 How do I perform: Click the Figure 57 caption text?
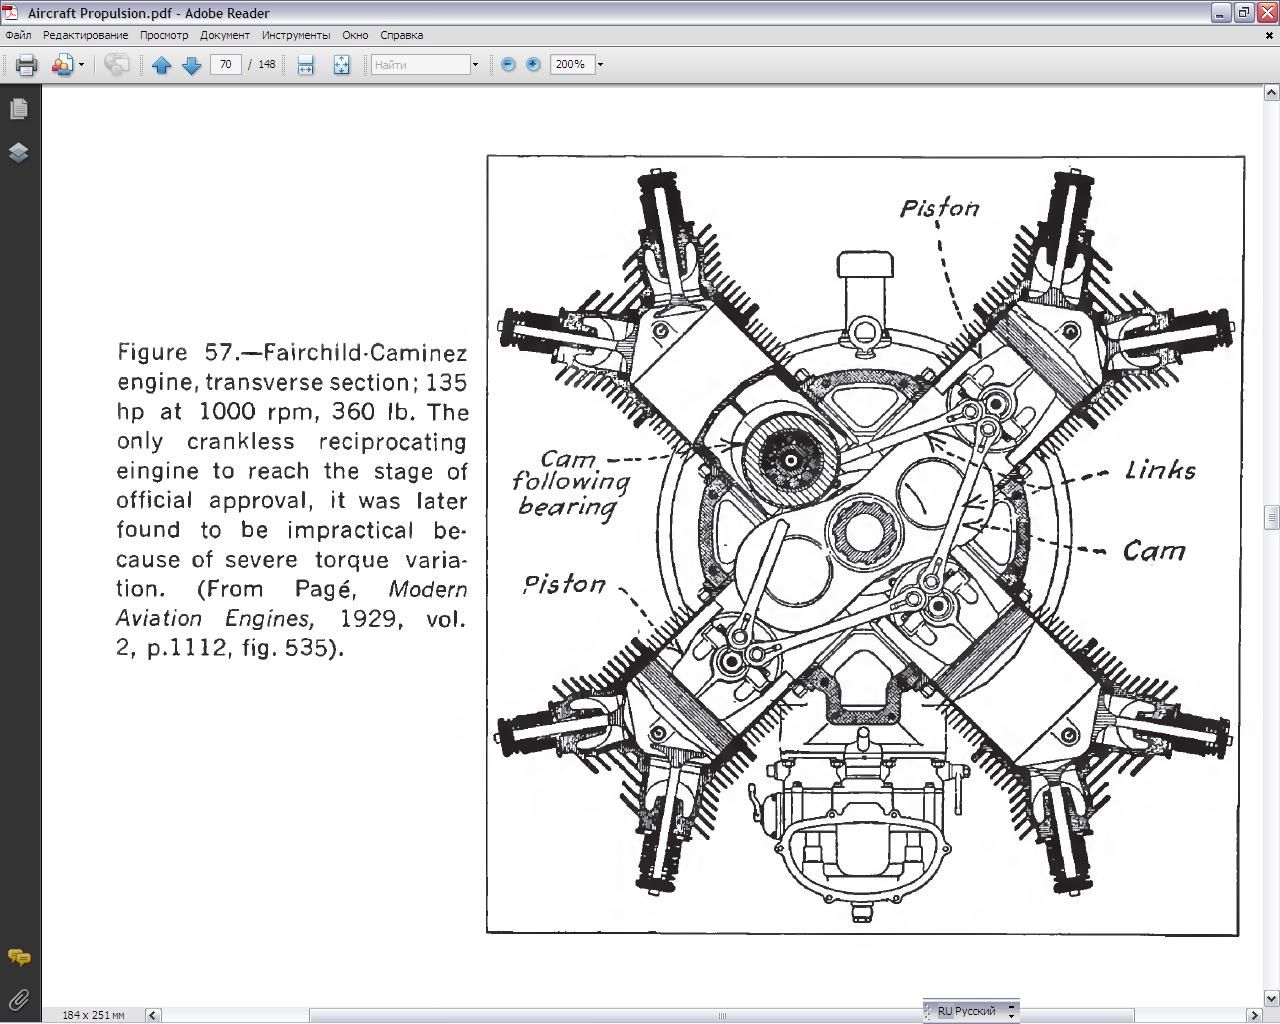point(291,500)
